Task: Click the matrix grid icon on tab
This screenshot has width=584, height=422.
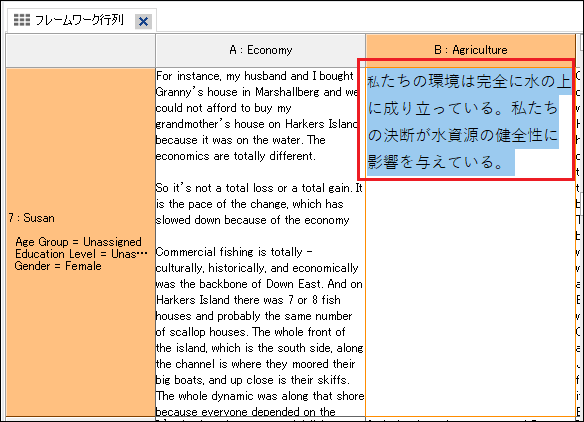Action: (22, 20)
